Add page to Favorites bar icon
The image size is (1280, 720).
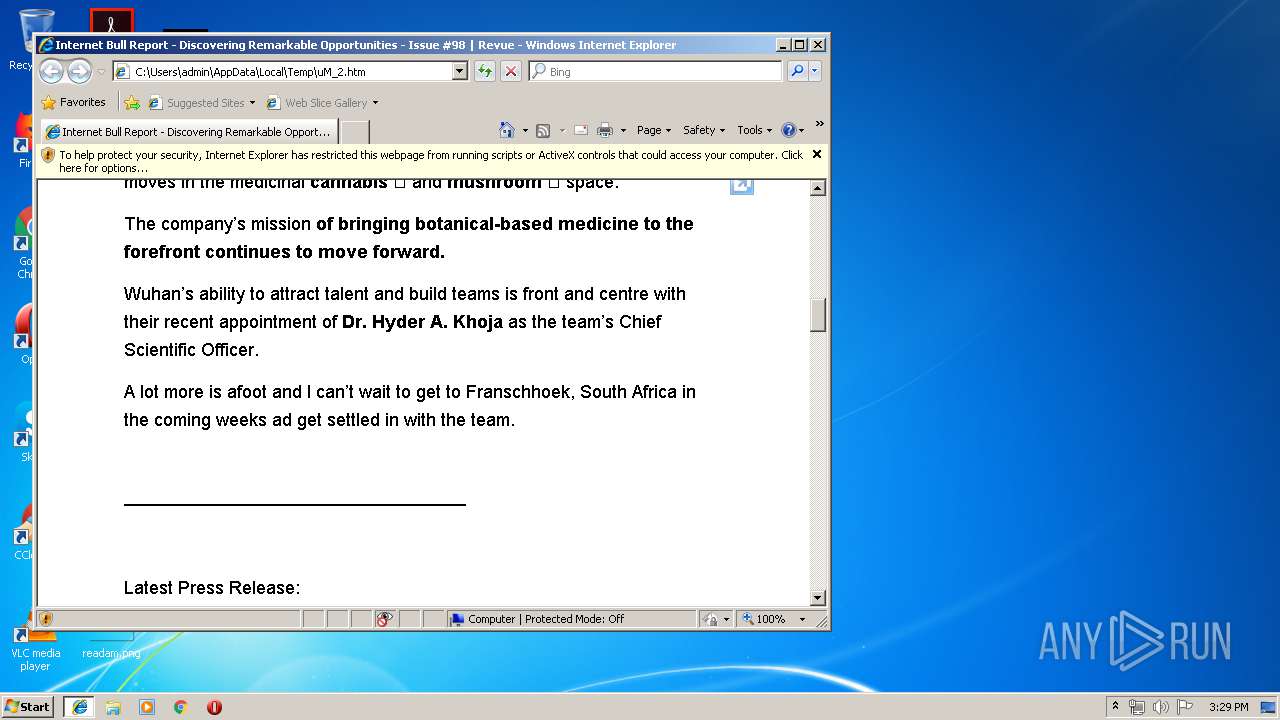[x=132, y=102]
